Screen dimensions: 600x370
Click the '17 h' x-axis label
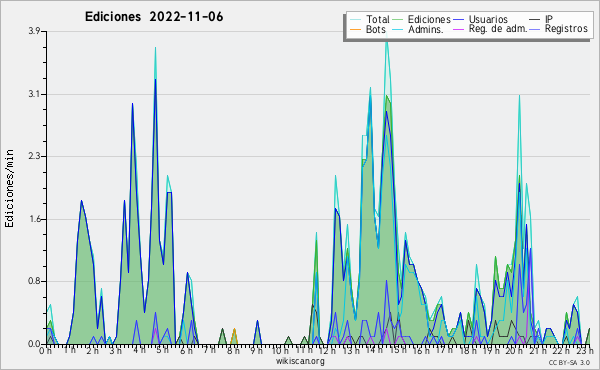tap(444, 350)
